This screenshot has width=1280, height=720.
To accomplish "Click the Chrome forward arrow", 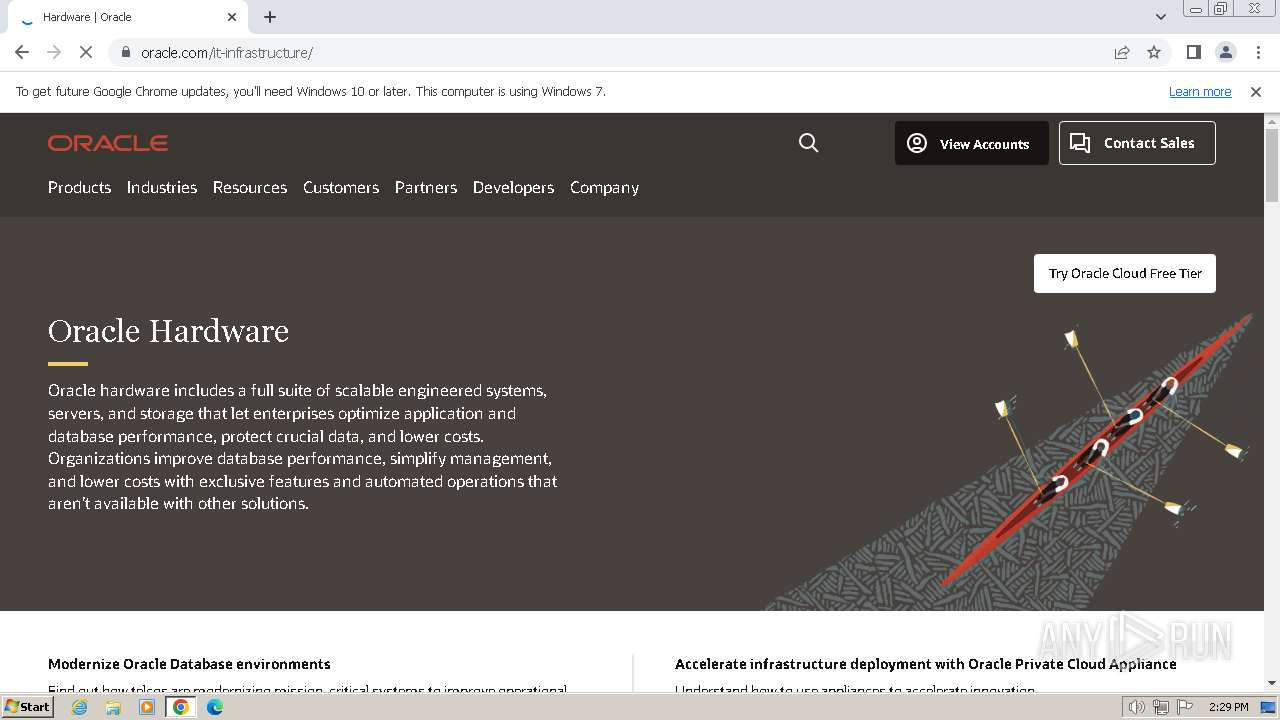I will pos(54,52).
